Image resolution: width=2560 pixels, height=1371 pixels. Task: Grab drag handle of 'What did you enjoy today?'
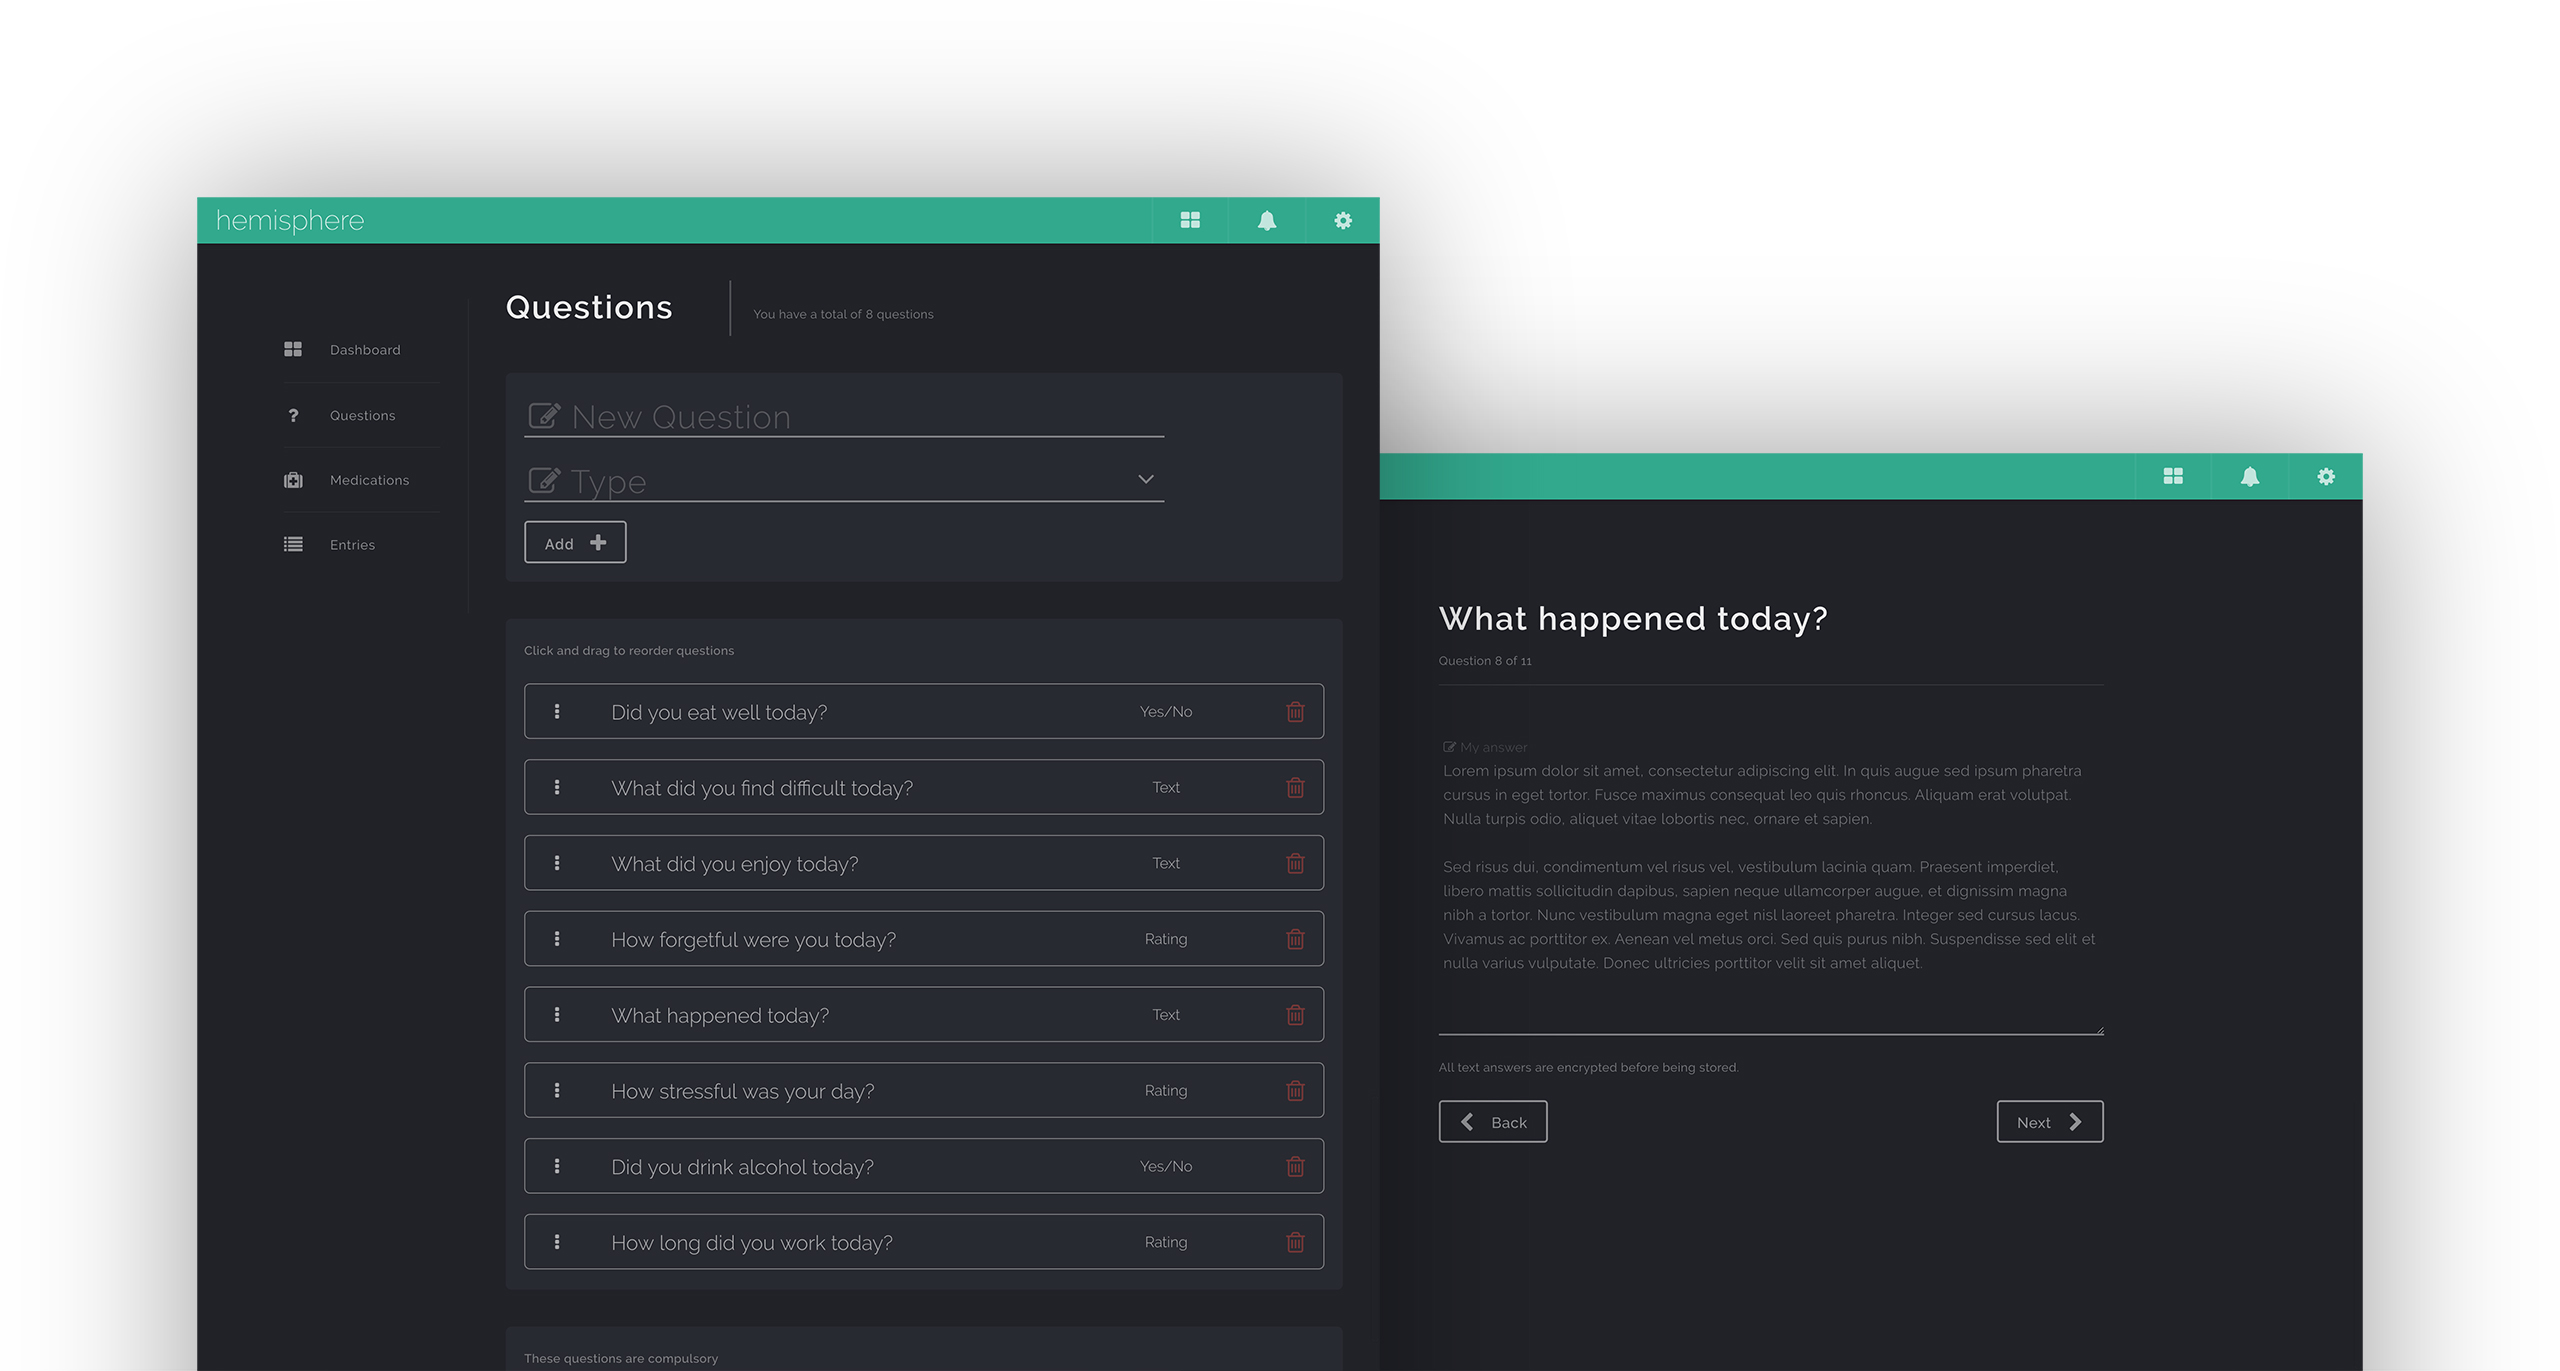557,863
